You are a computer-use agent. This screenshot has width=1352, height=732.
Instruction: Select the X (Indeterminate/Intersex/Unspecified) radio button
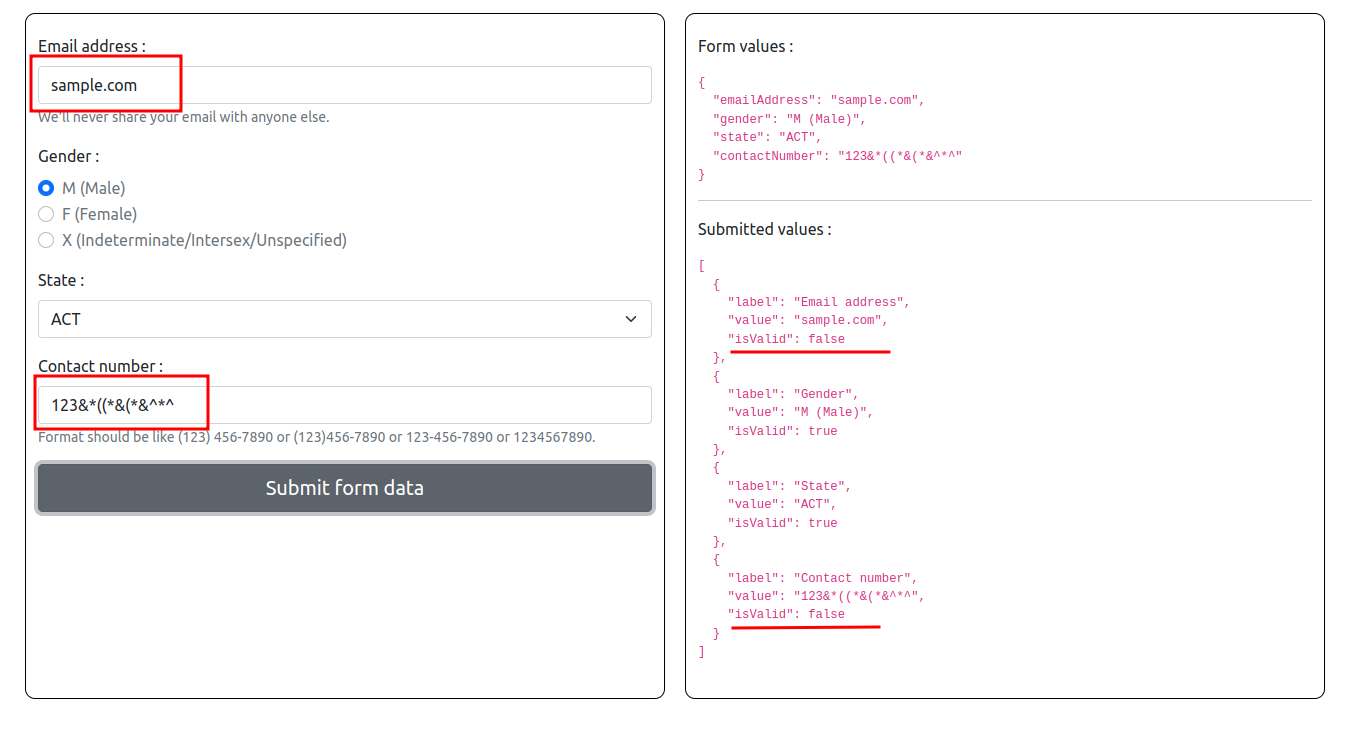[x=46, y=239]
